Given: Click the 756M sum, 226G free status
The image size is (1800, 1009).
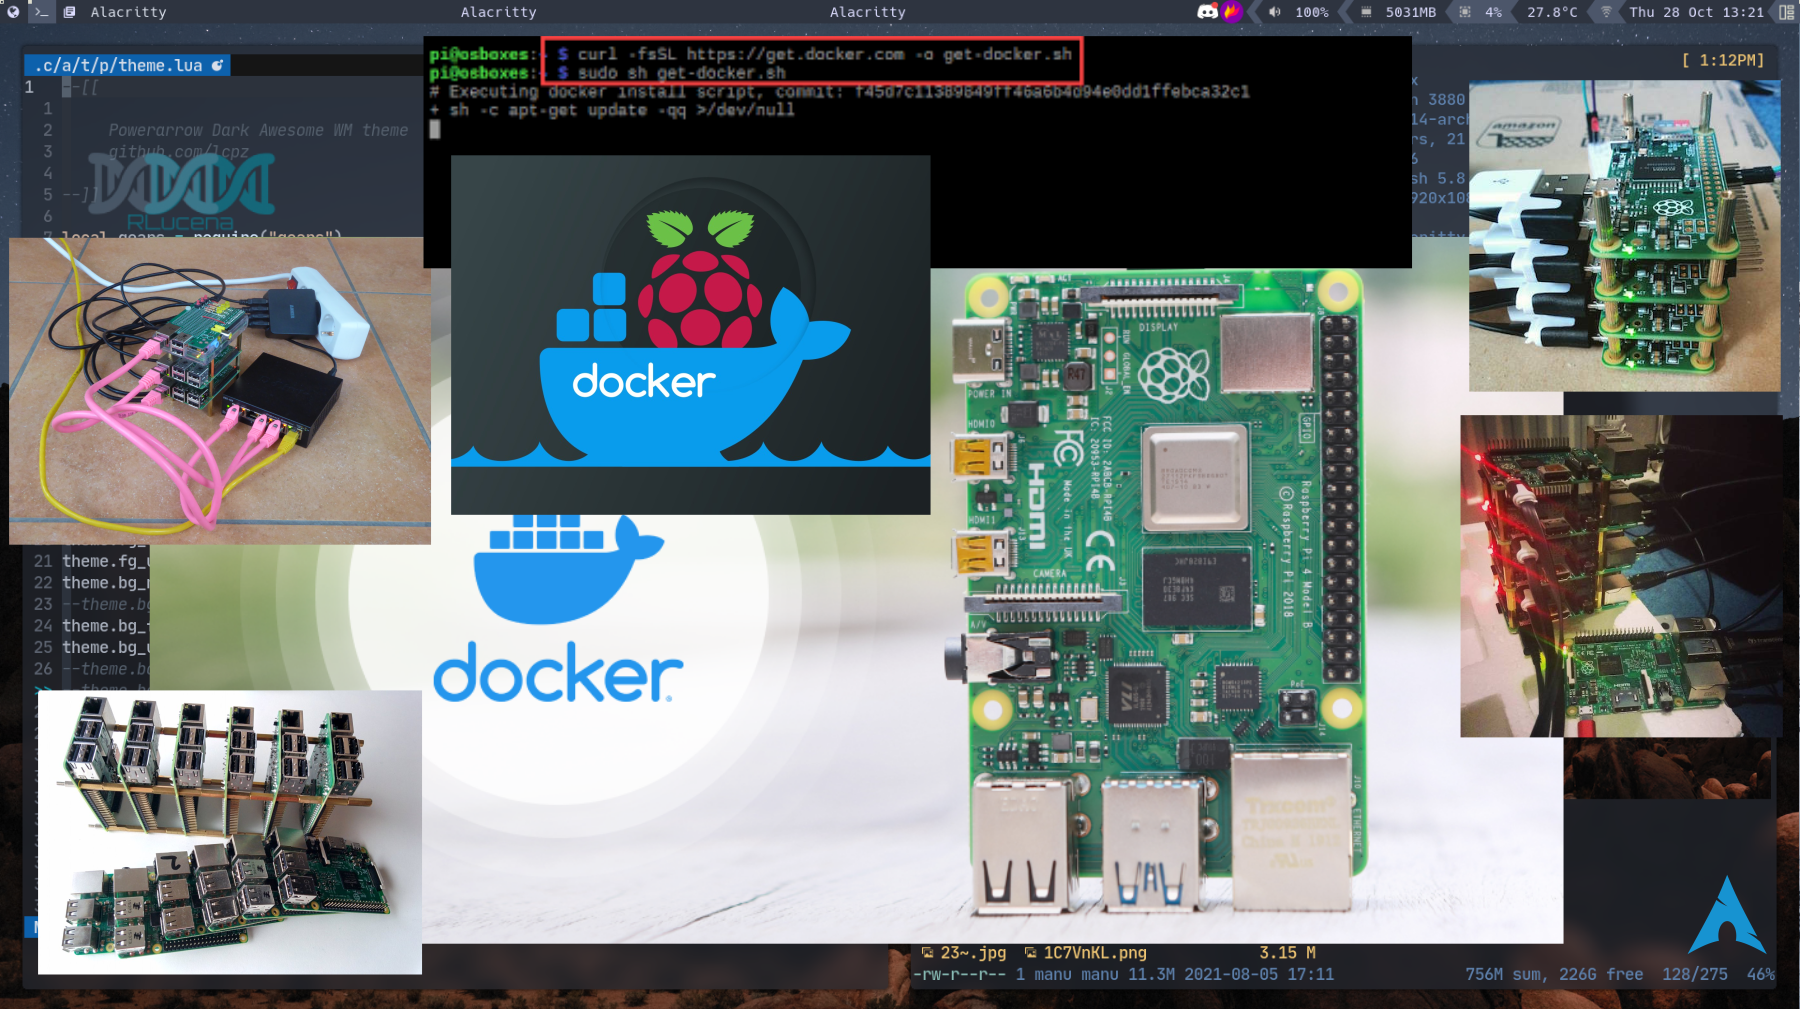Looking at the screenshot, I should tap(1554, 974).
